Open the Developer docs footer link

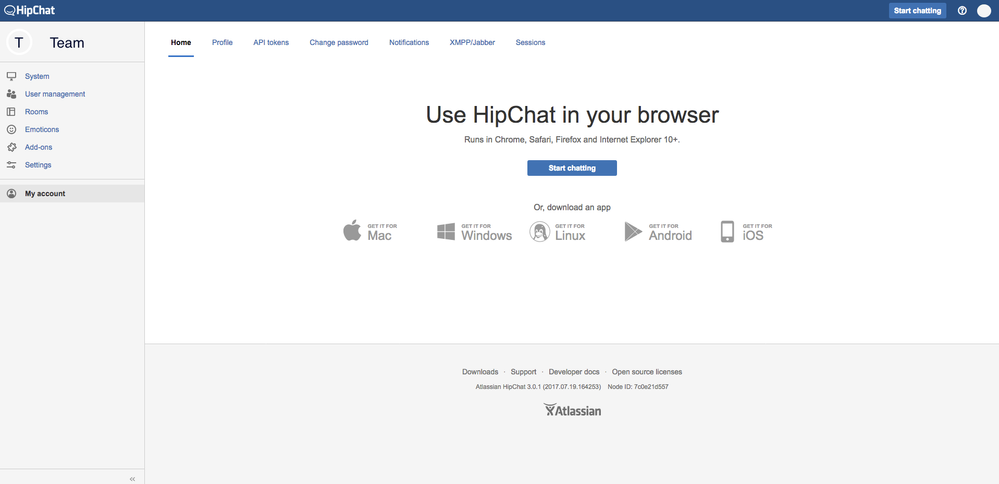point(574,372)
